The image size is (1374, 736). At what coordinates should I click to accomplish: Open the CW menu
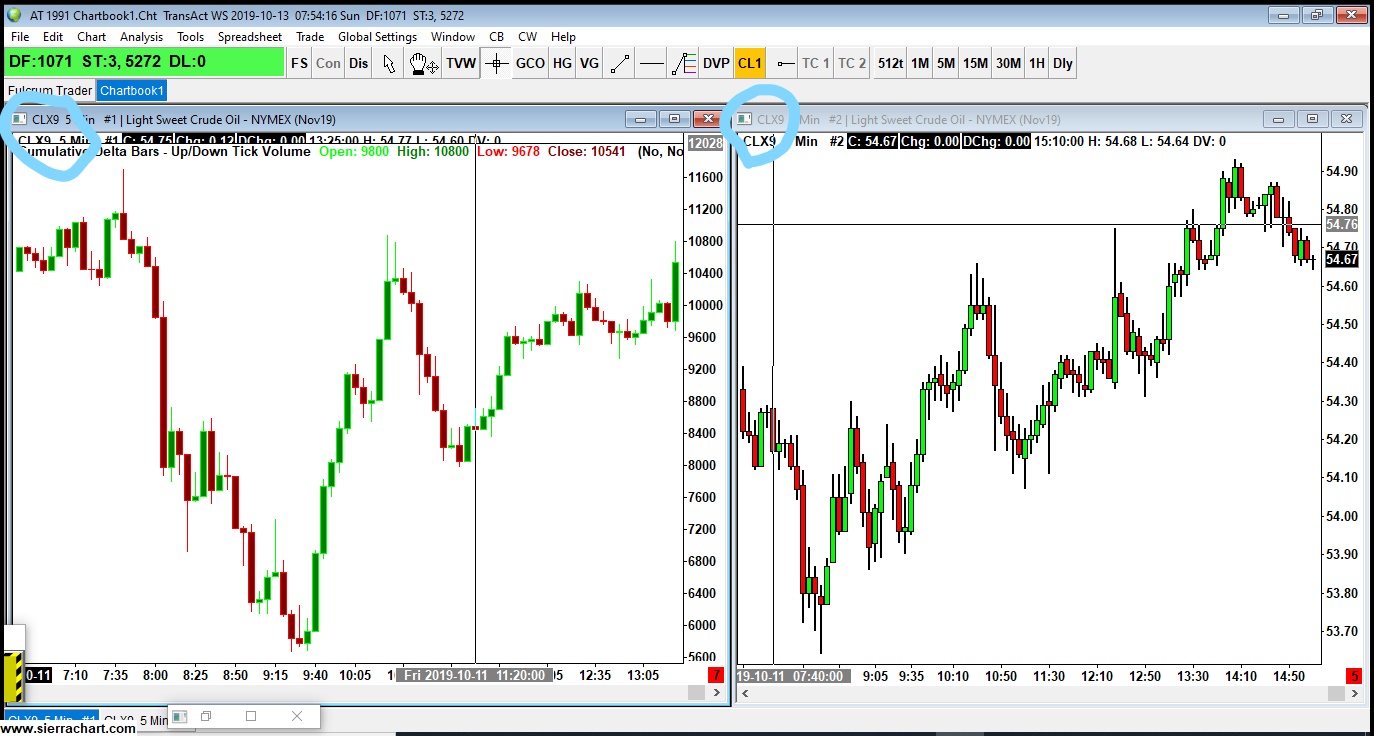pyautogui.click(x=527, y=37)
